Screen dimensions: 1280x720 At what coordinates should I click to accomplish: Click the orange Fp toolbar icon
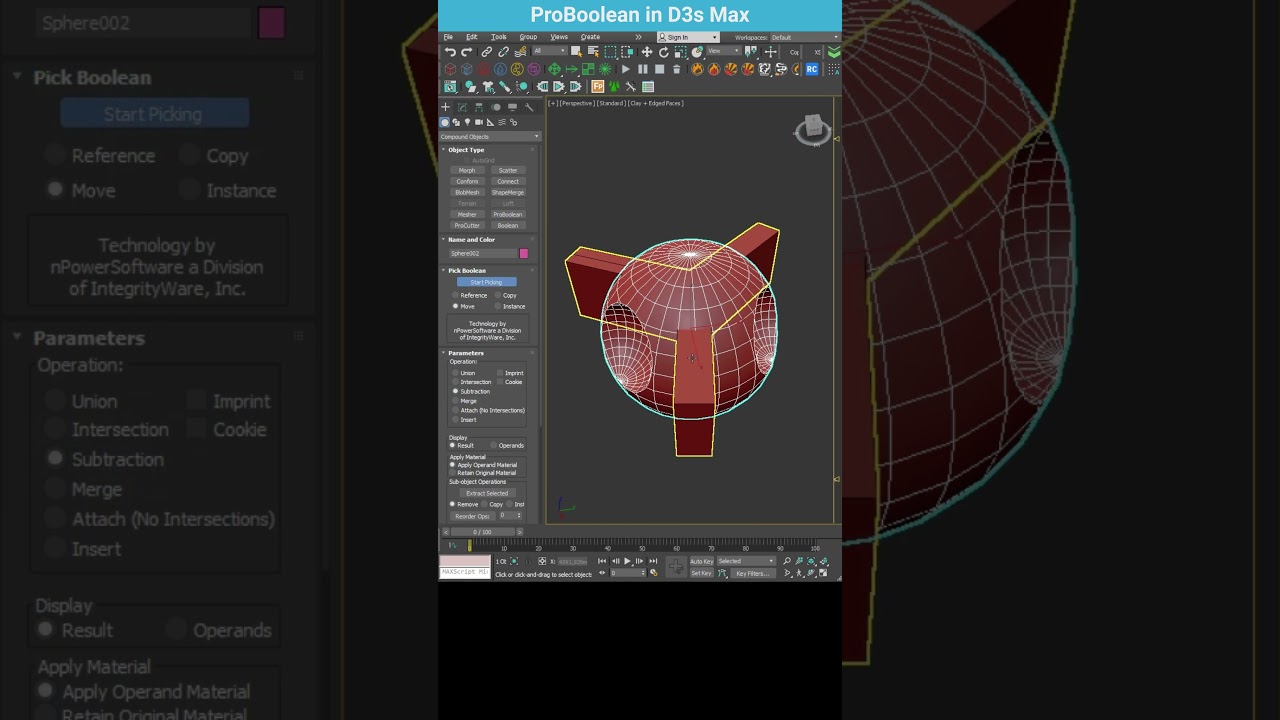598,87
